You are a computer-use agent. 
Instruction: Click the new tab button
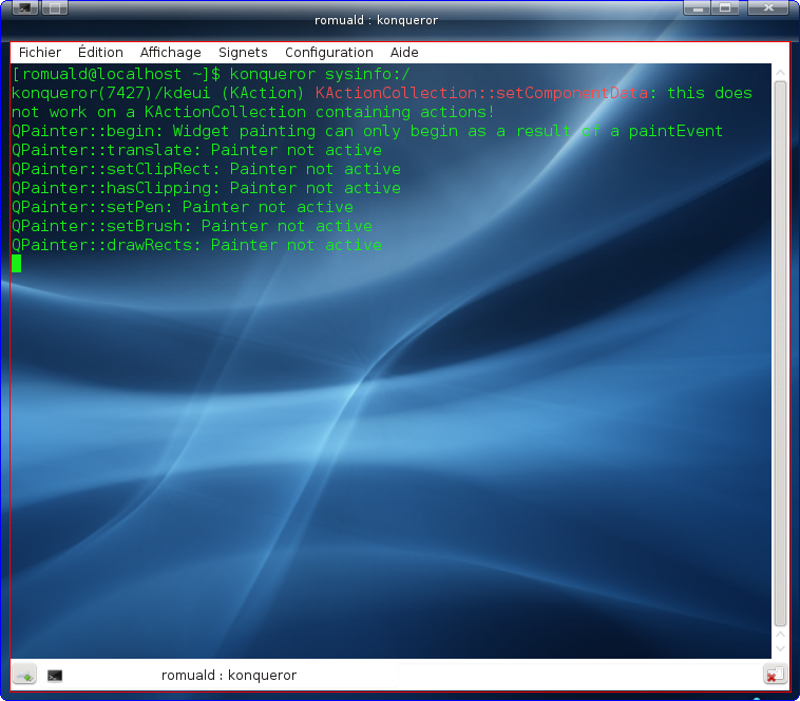tap(24, 675)
